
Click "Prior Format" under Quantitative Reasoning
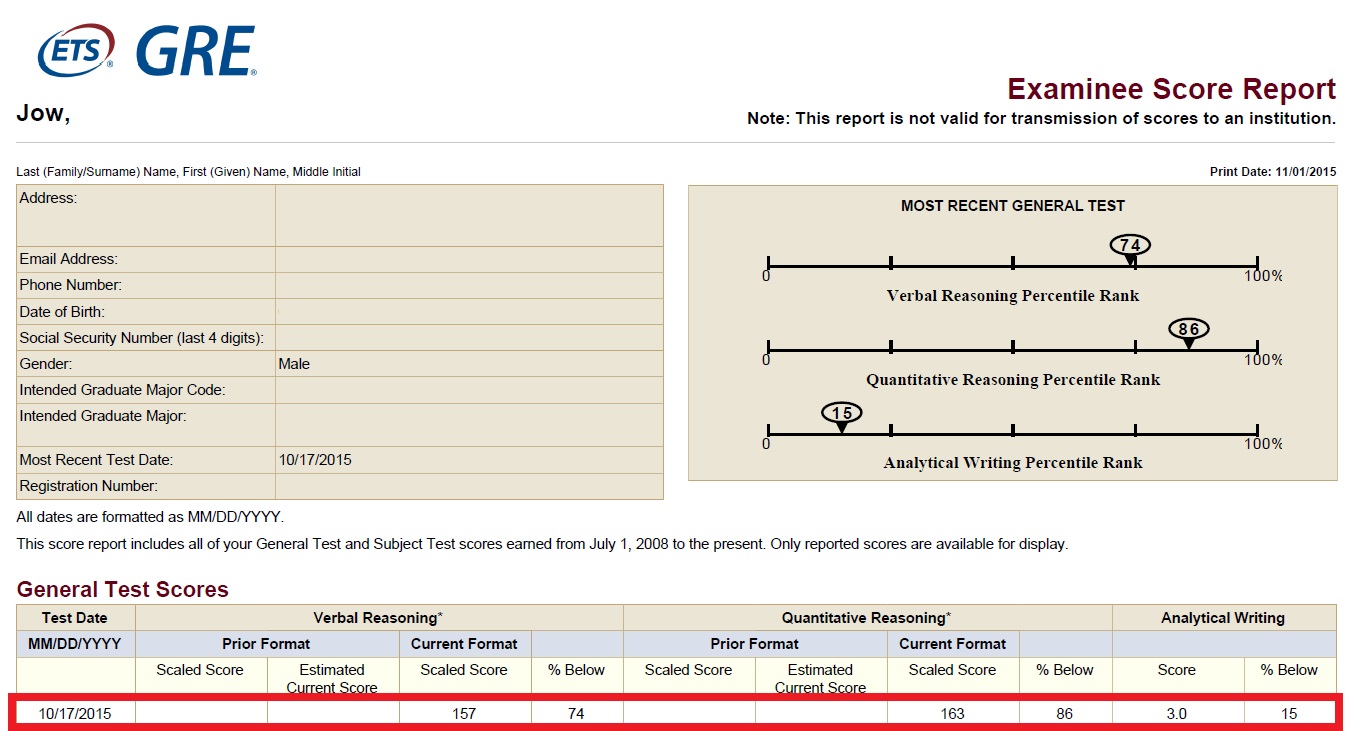[x=755, y=644]
